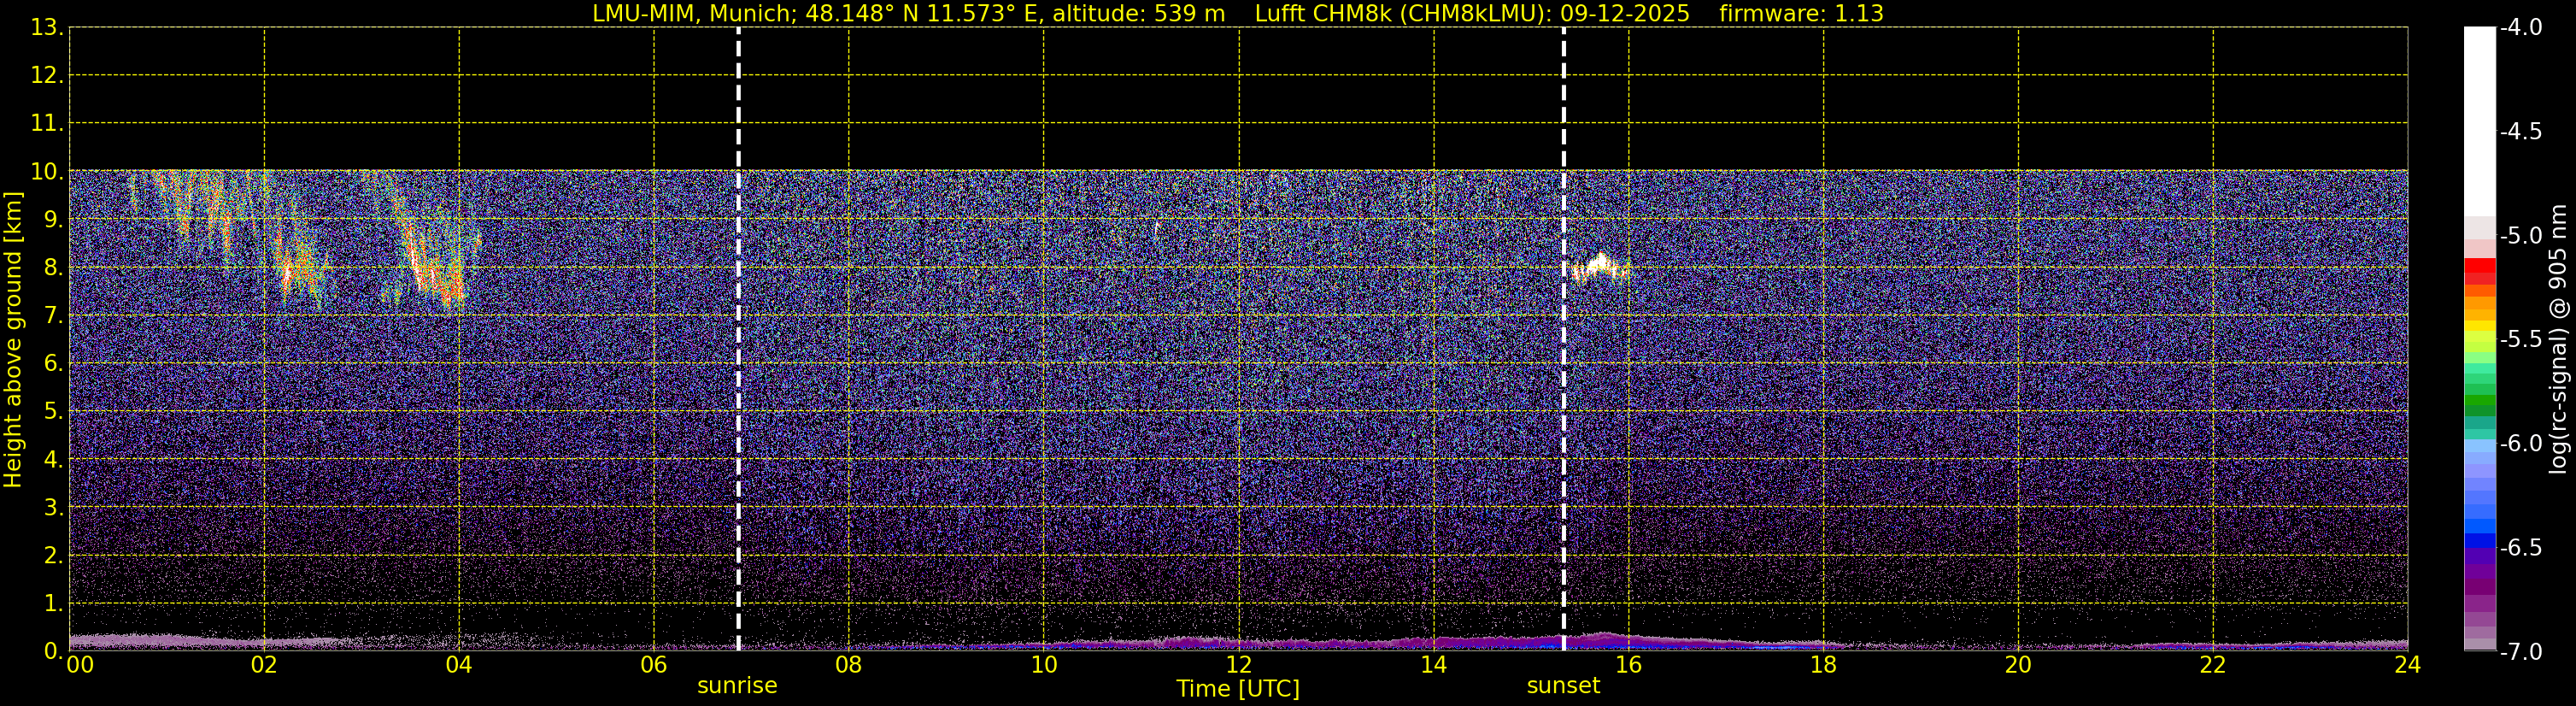Click the "1." height axis tick label
The image size is (2576, 706).
[x=53, y=603]
